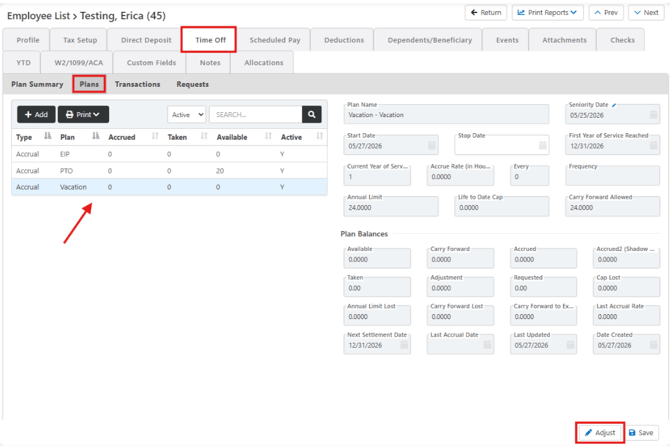Open the Direct Deposit tab
This screenshot has height=448, width=670.
pyautogui.click(x=145, y=40)
